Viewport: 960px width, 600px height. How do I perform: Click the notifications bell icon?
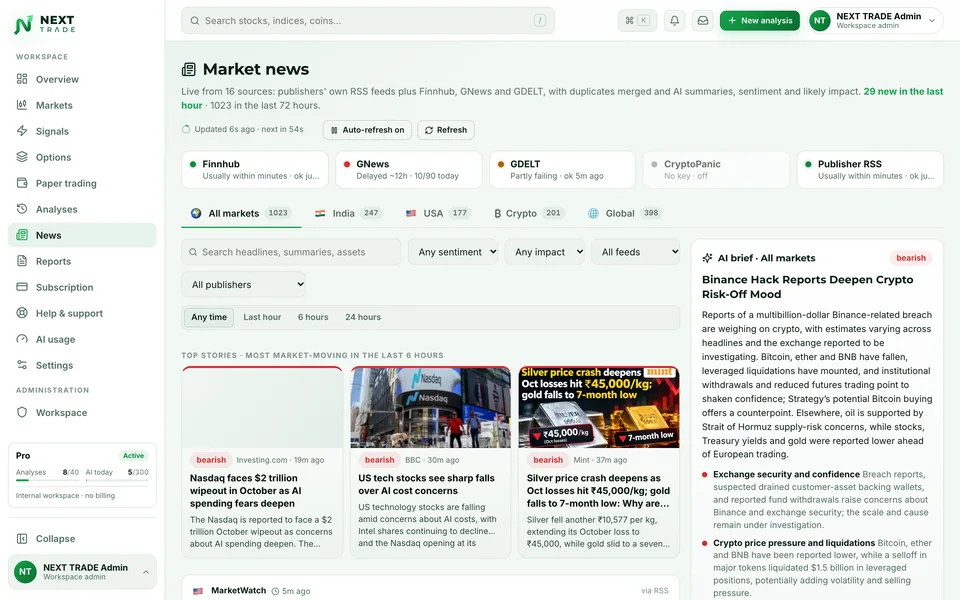pyautogui.click(x=674, y=20)
